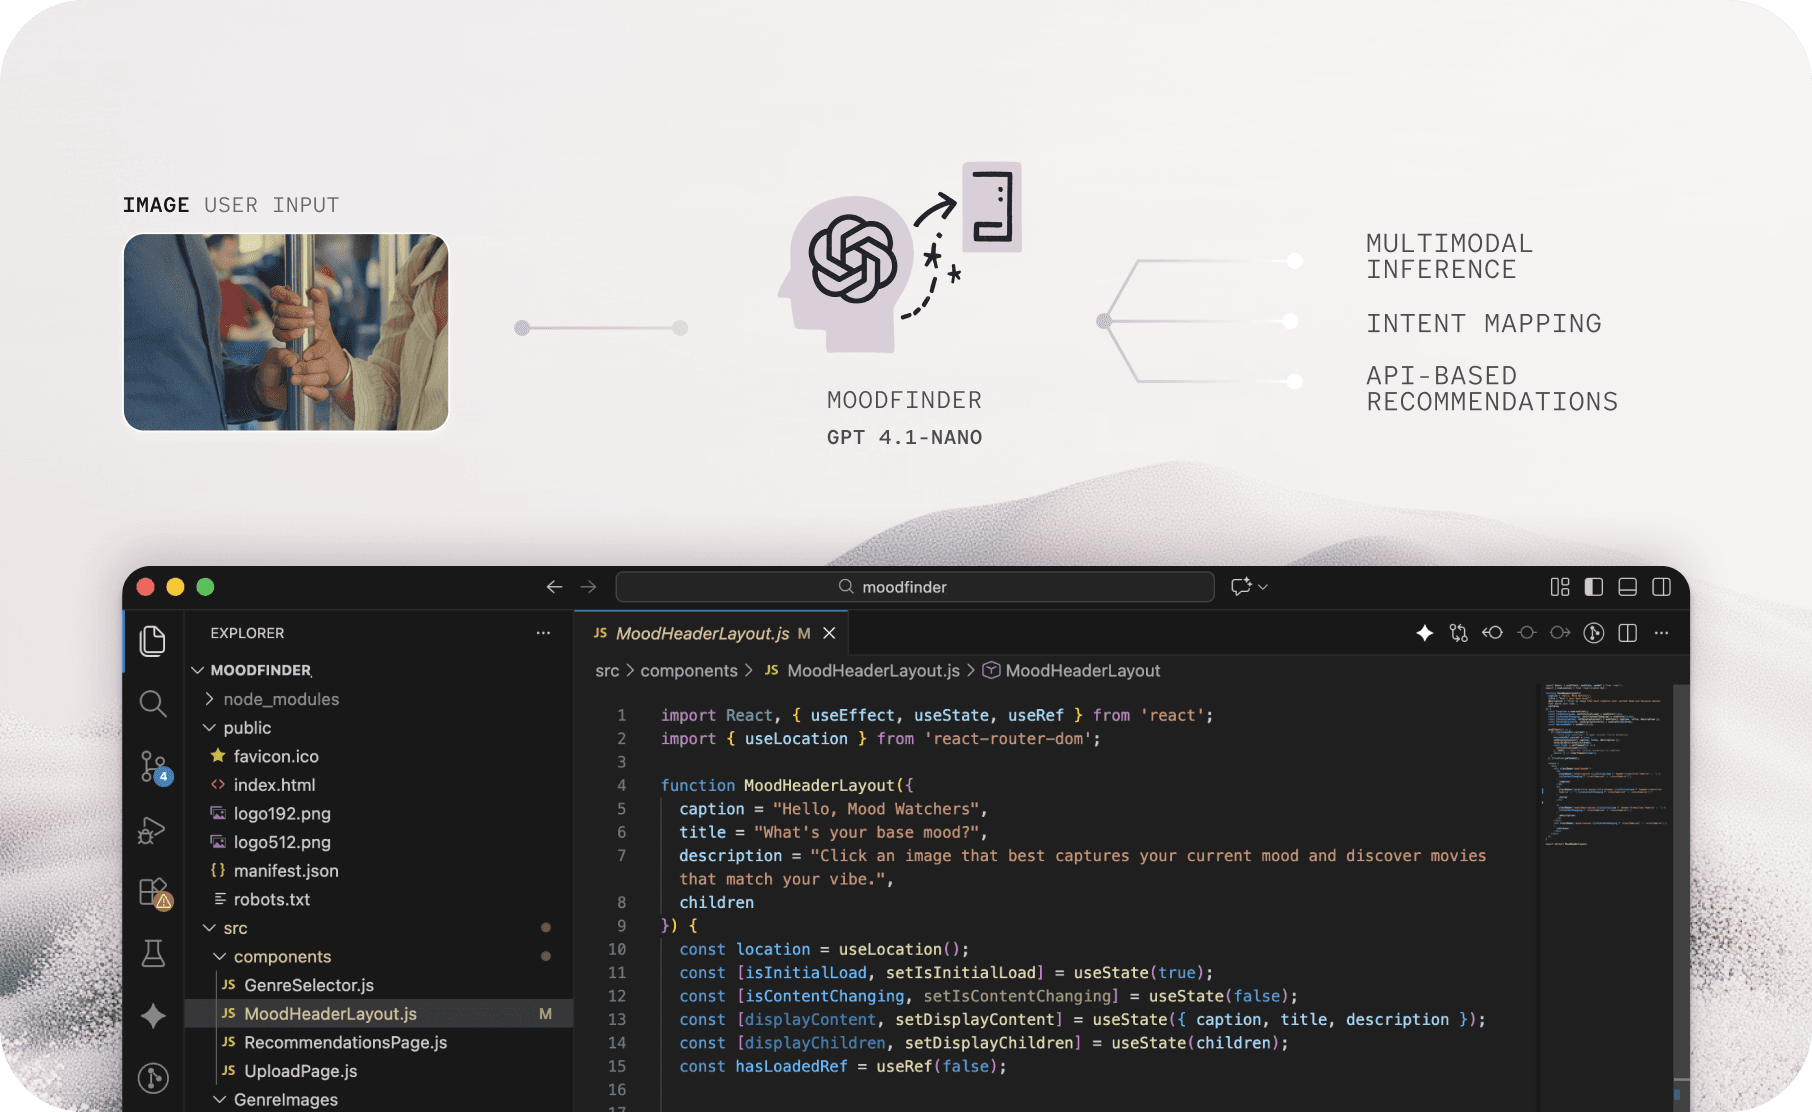
Task: Open logo512.png file
Action: click(379, 842)
